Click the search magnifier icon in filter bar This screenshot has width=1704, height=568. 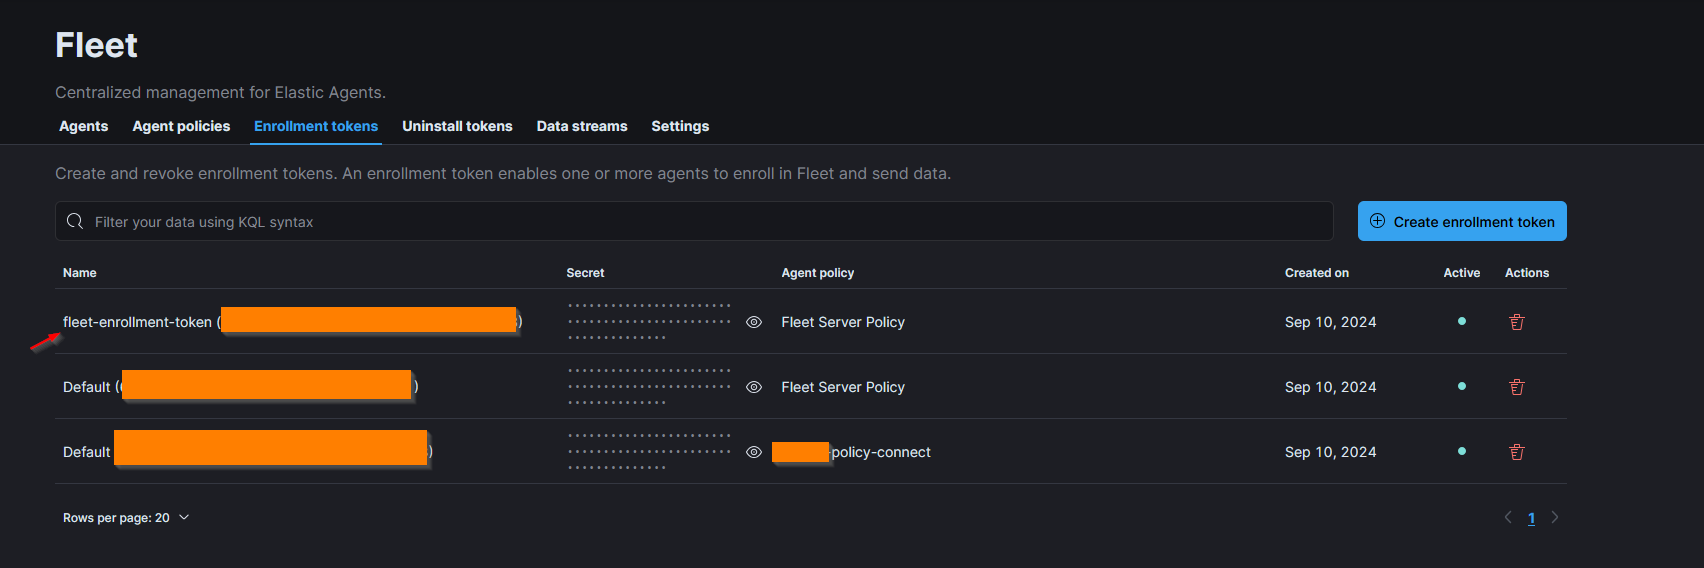(75, 221)
